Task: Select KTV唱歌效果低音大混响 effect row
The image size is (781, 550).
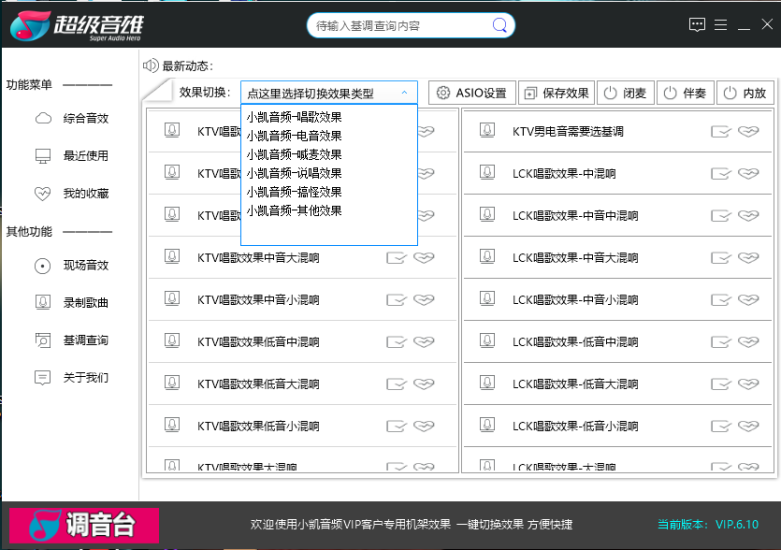Action: pyautogui.click(x=302, y=384)
